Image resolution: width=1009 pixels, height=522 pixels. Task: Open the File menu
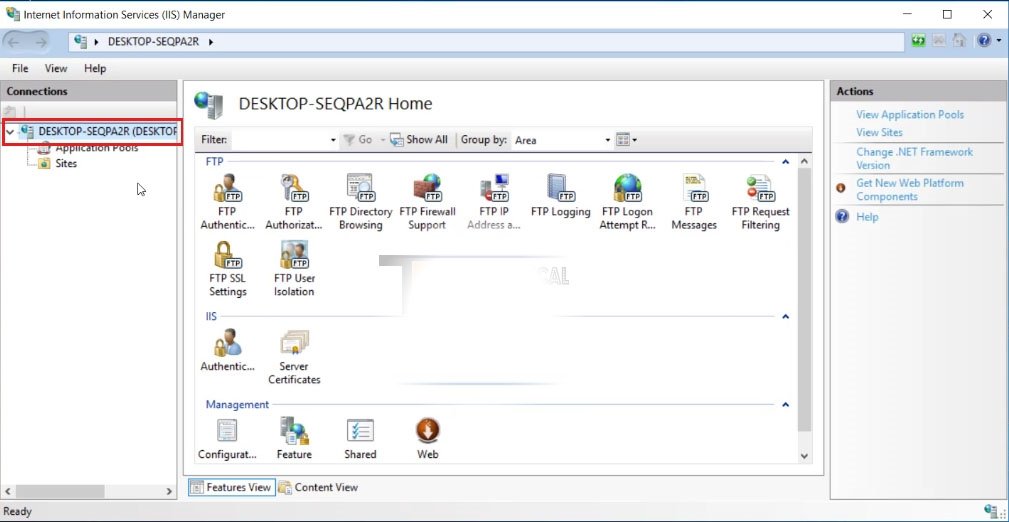point(20,68)
